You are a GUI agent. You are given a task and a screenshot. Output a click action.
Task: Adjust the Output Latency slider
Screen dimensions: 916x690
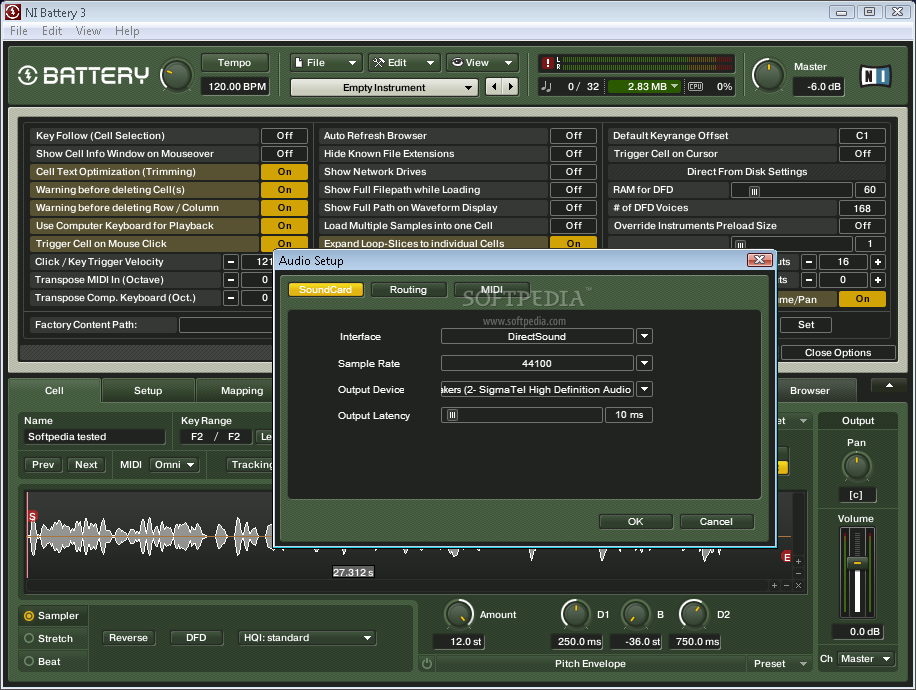coord(453,415)
